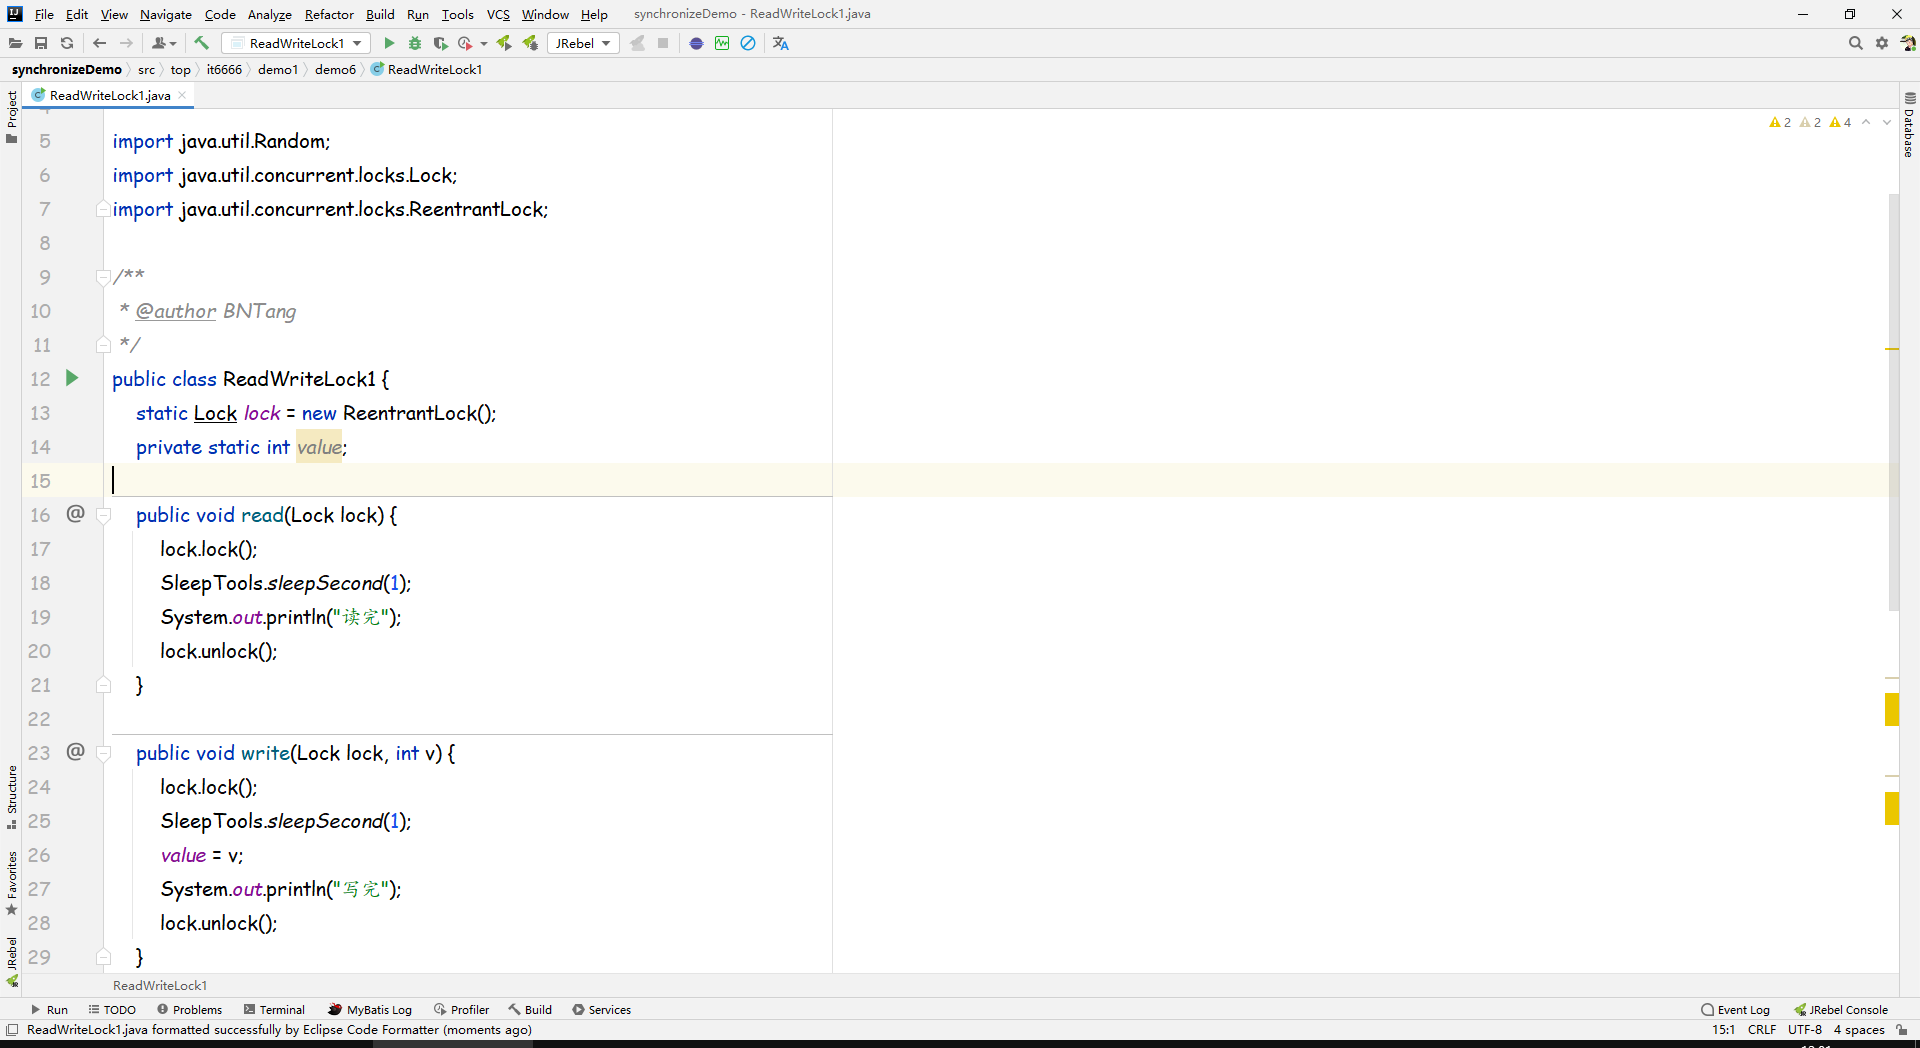Viewport: 1920px width, 1048px height.
Task: Run ReadWriteLock1 with the green play icon
Action: coord(389,43)
